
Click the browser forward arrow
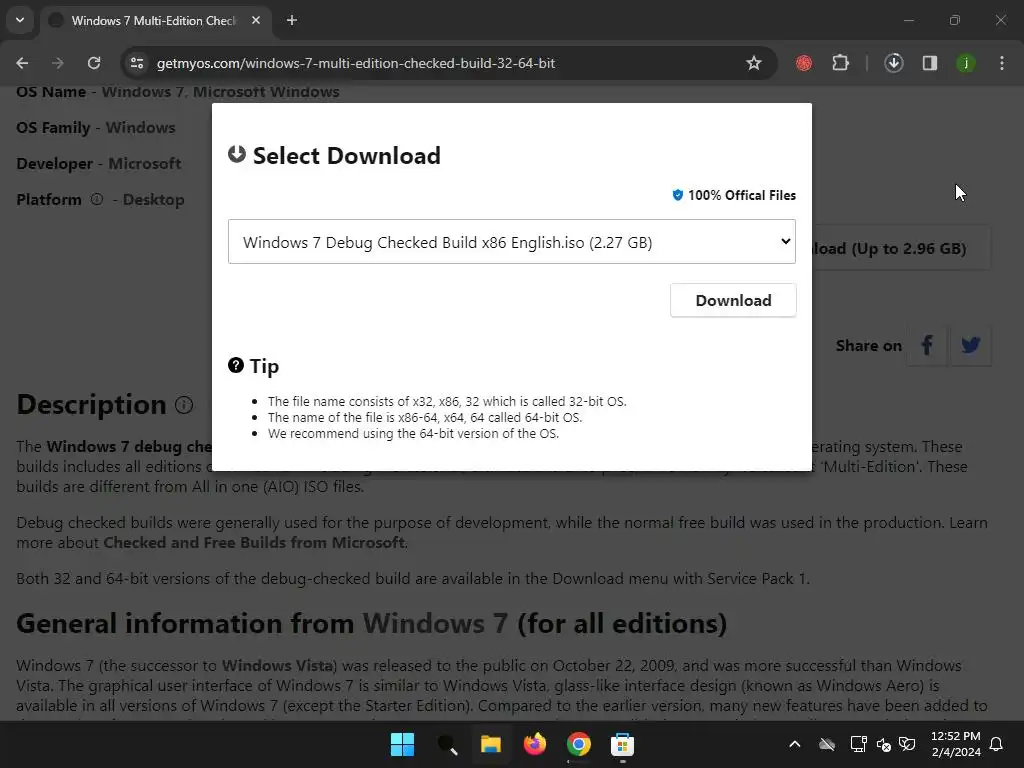57,63
